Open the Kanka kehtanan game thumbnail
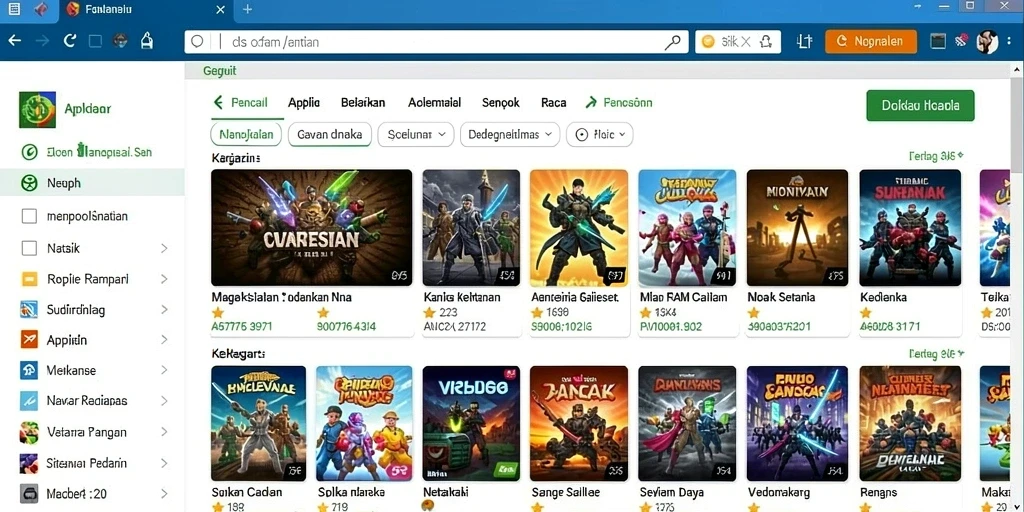The height and width of the screenshot is (512, 1024). [x=472, y=227]
